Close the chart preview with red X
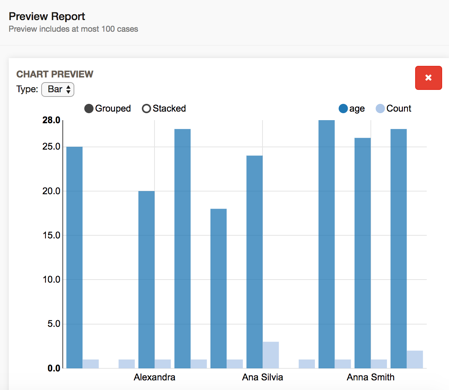The width and height of the screenshot is (449, 390). [x=428, y=78]
